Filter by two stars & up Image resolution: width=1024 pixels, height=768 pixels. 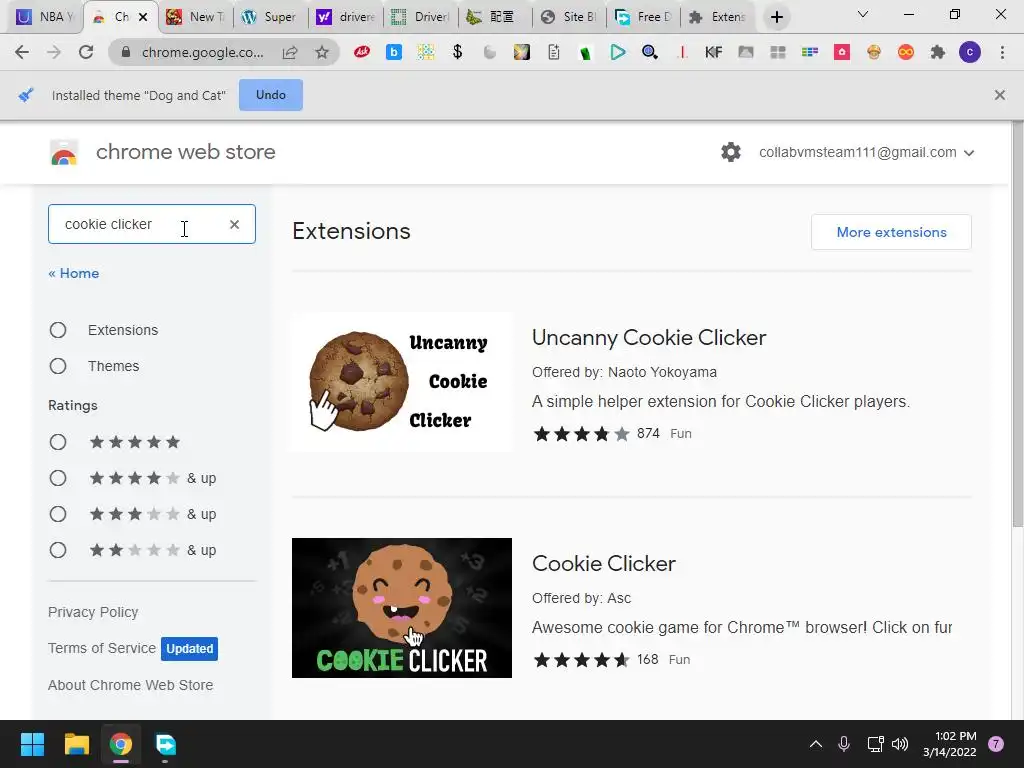58,550
